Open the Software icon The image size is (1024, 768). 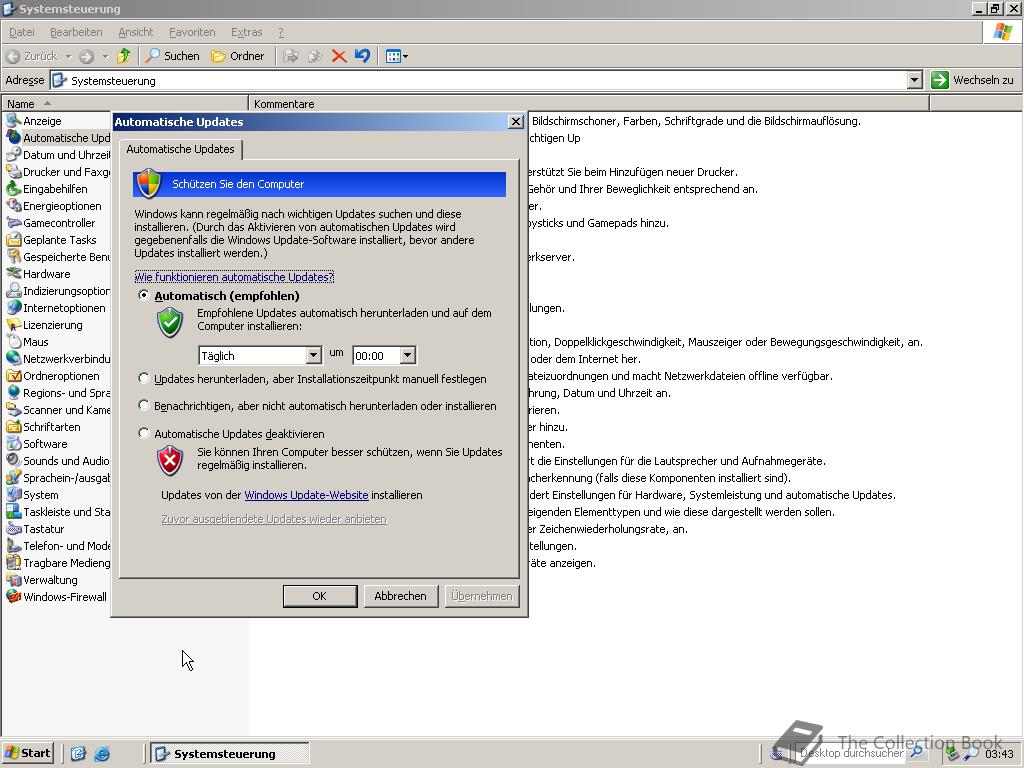point(14,443)
